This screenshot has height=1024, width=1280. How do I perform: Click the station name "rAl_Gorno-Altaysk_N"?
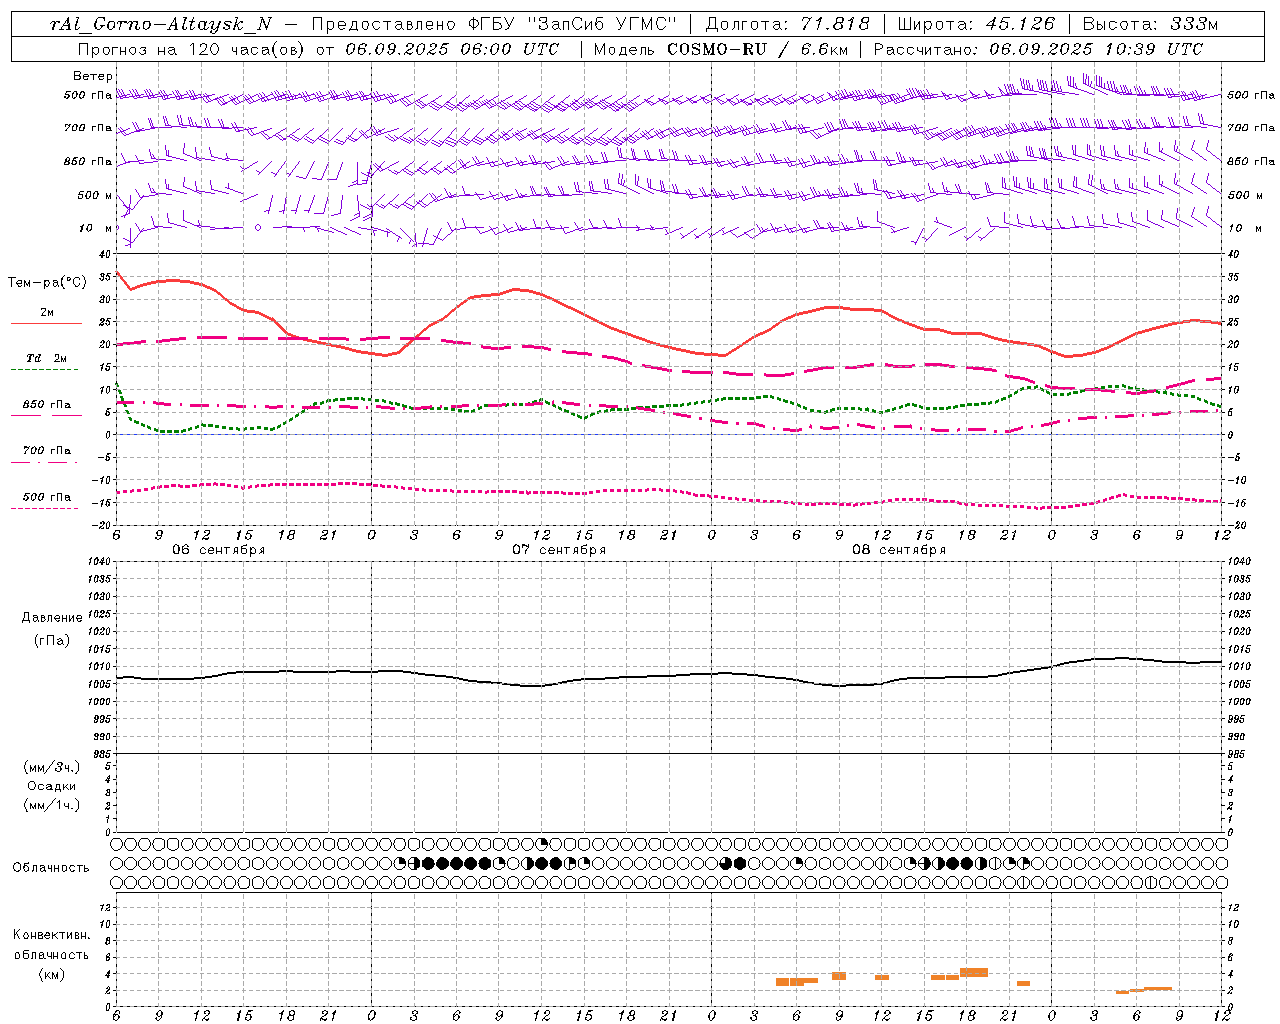tap(160, 25)
